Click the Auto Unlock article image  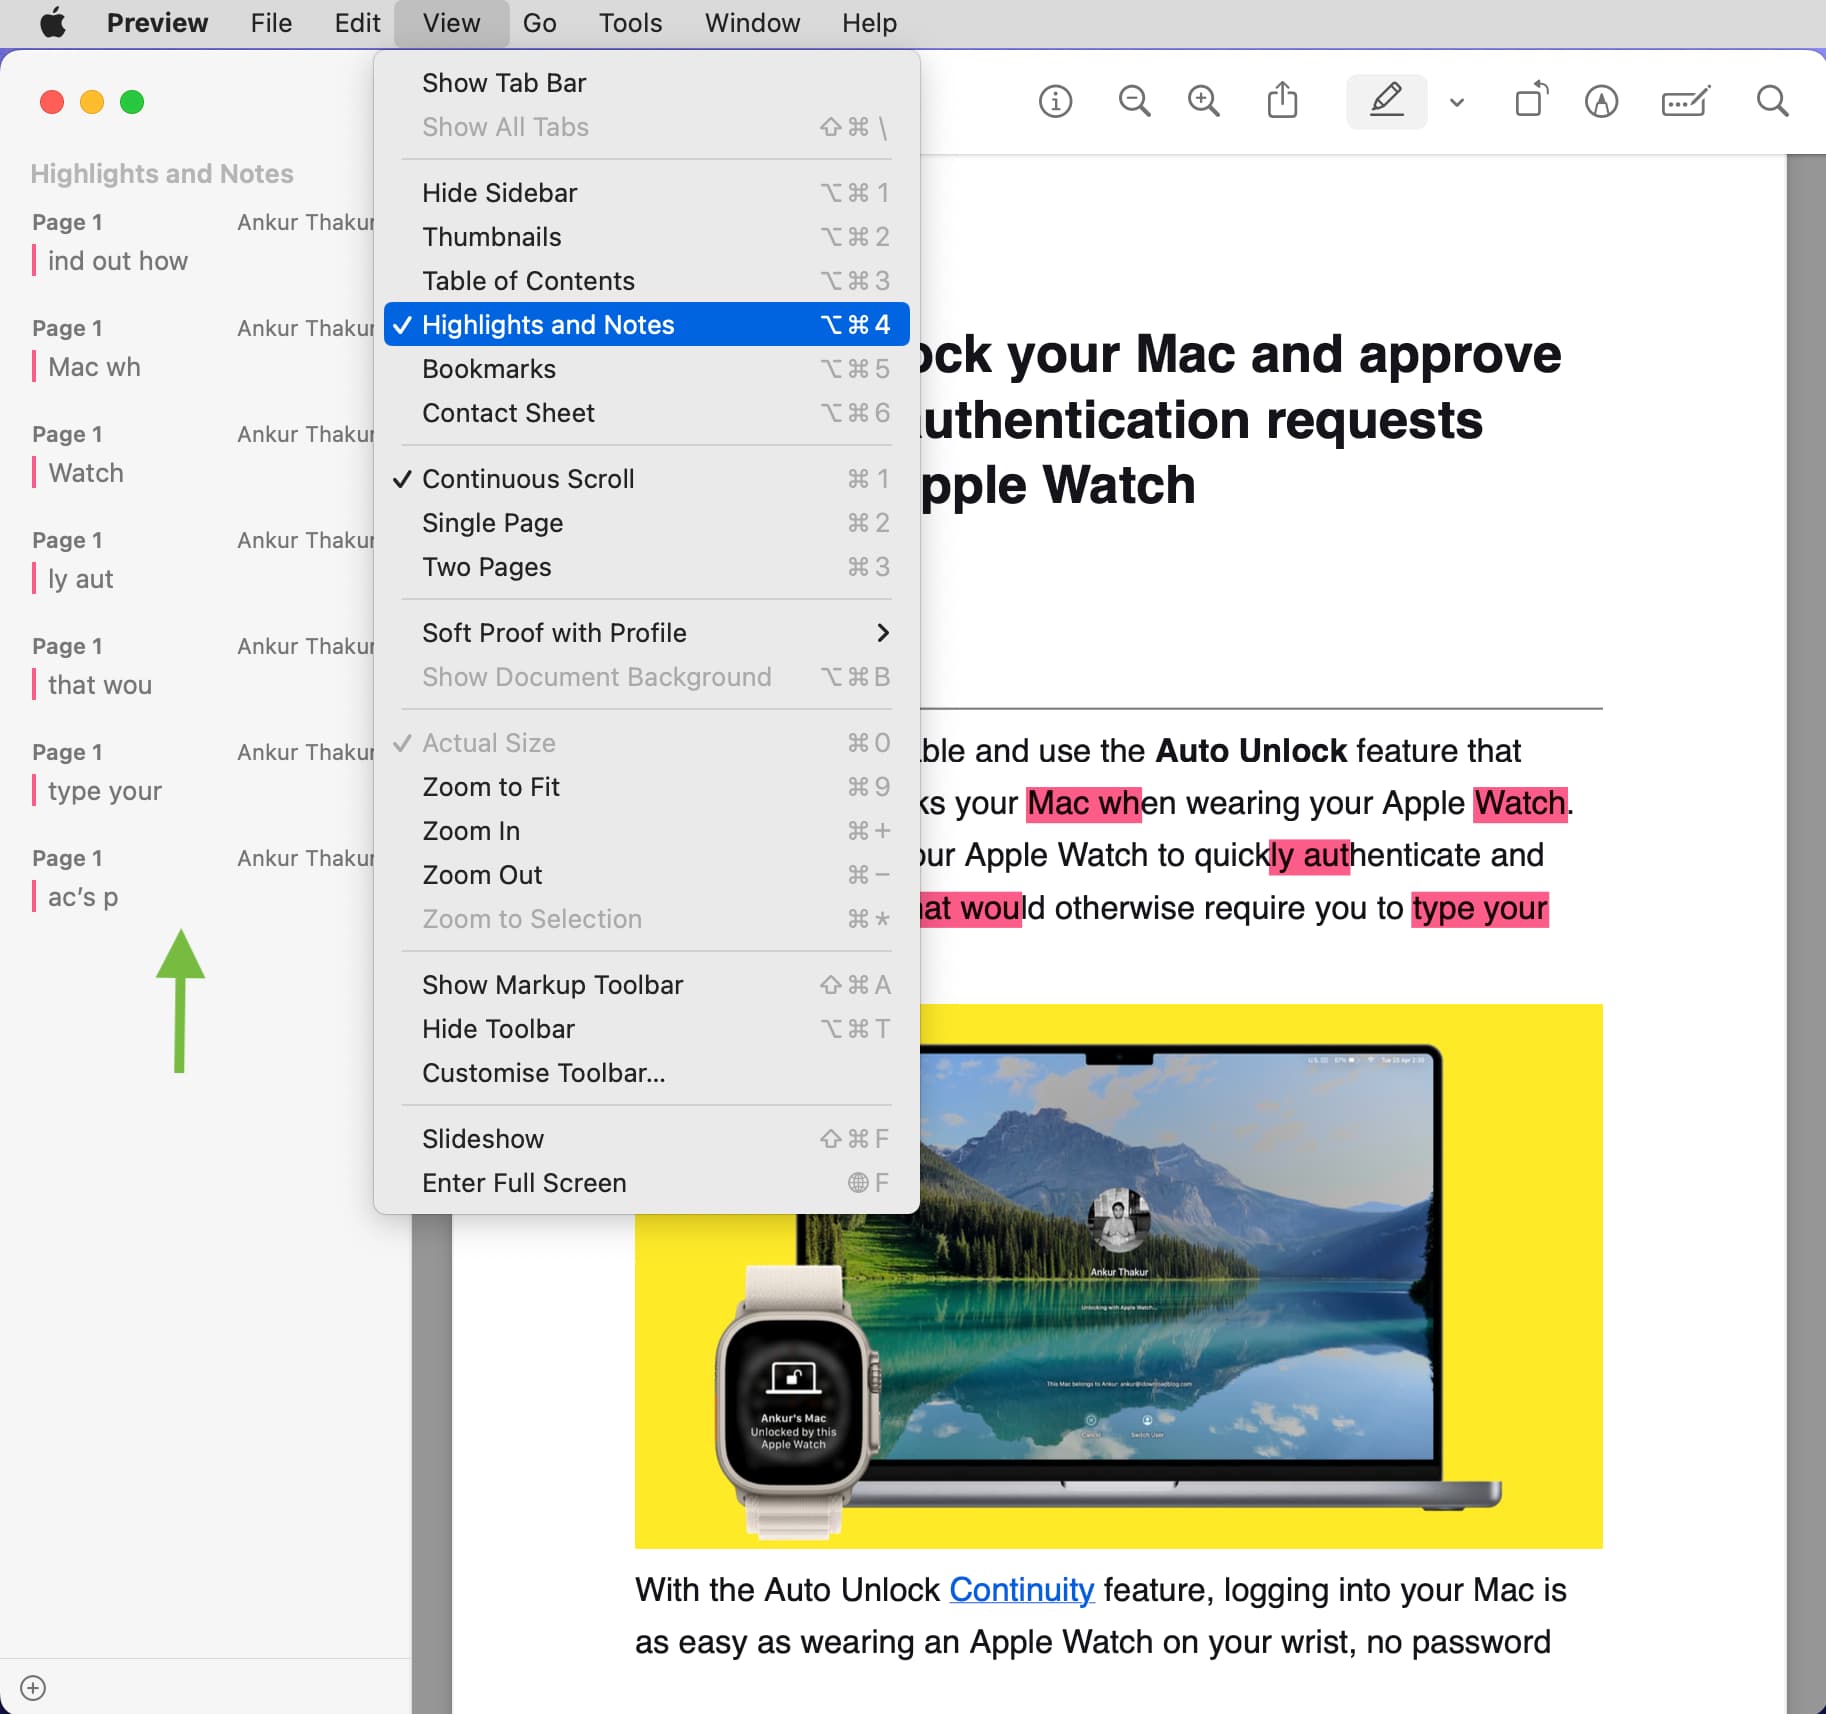[x=1118, y=1276]
